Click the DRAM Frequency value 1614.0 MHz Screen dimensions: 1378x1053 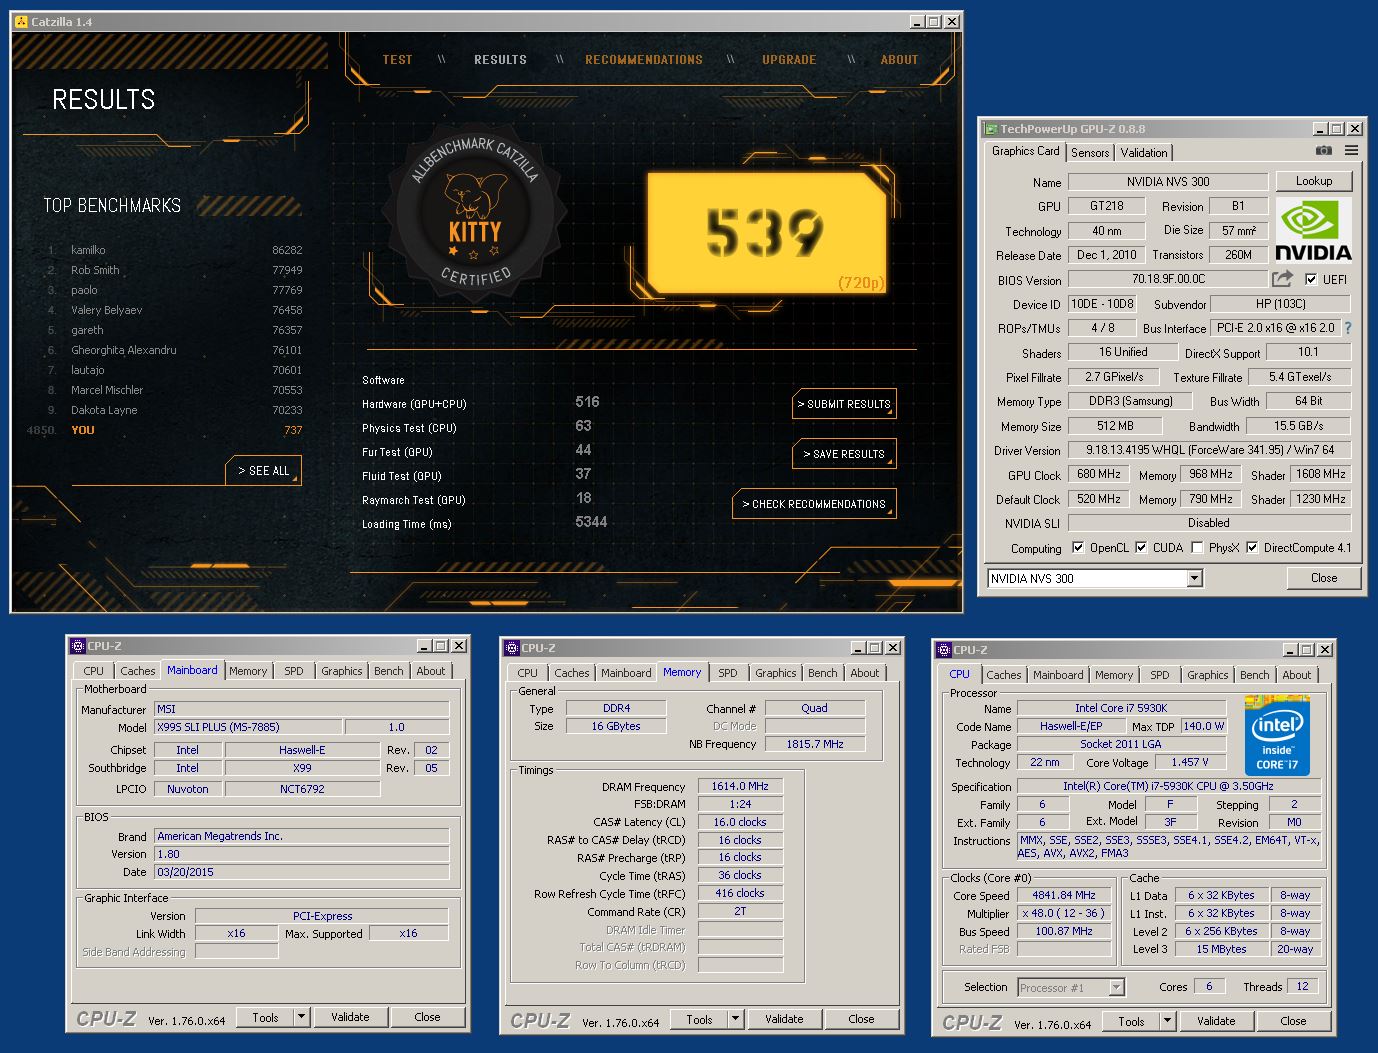pyautogui.click(x=740, y=787)
